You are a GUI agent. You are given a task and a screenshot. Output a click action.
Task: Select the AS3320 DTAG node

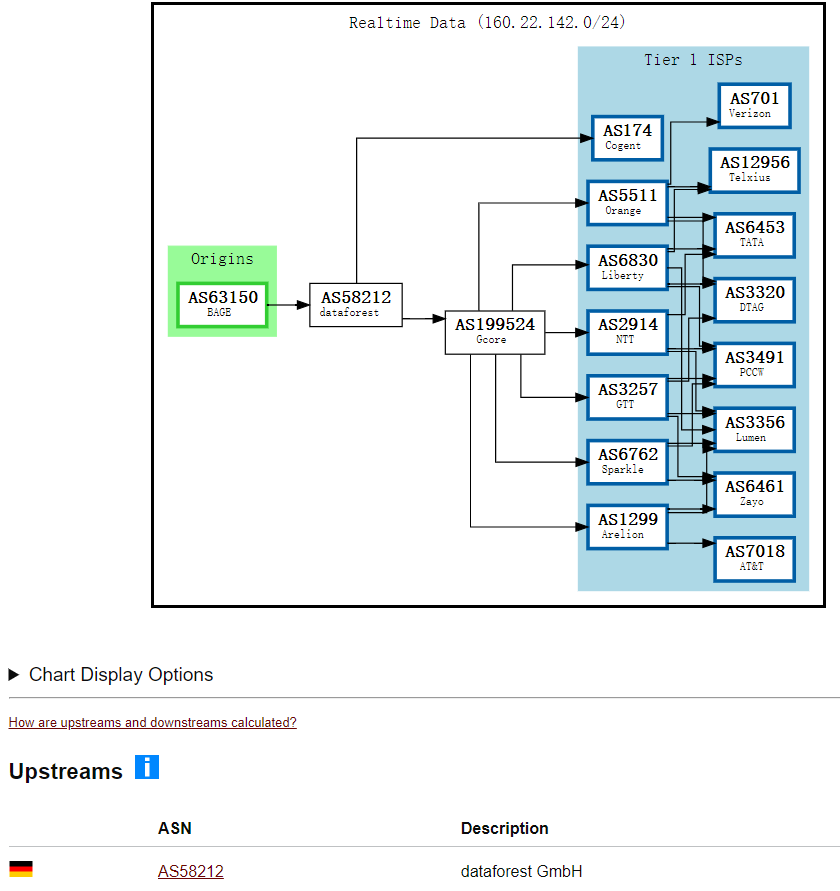pos(754,300)
